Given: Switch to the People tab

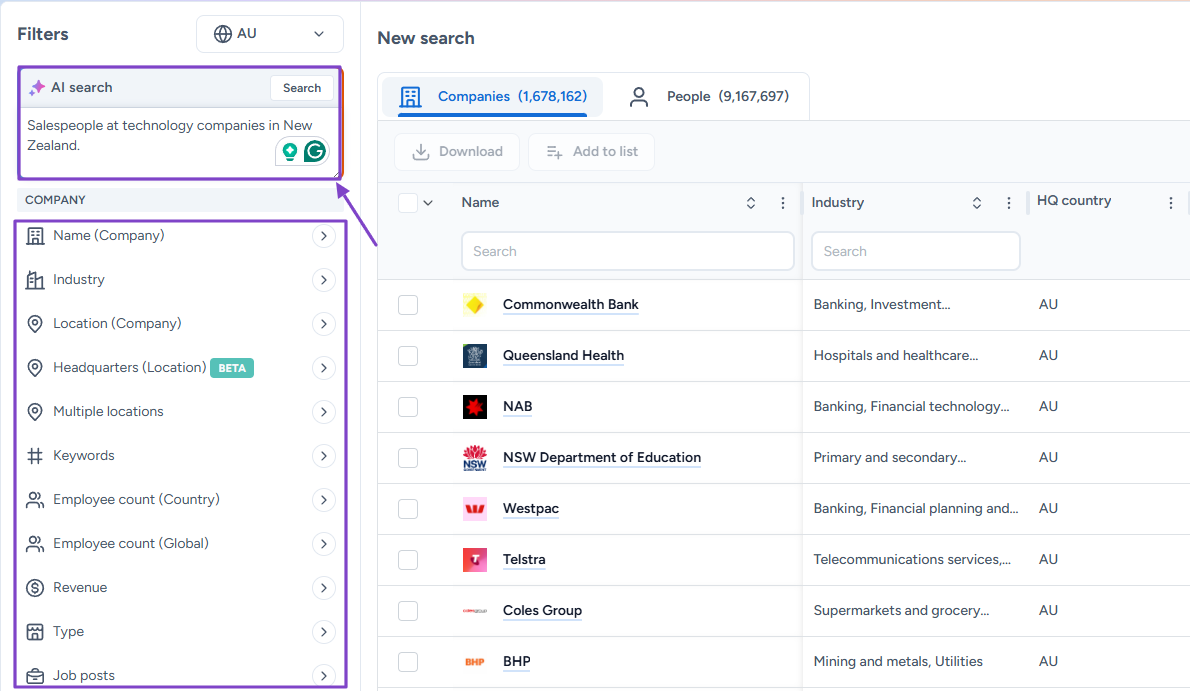Looking at the screenshot, I should (708, 97).
